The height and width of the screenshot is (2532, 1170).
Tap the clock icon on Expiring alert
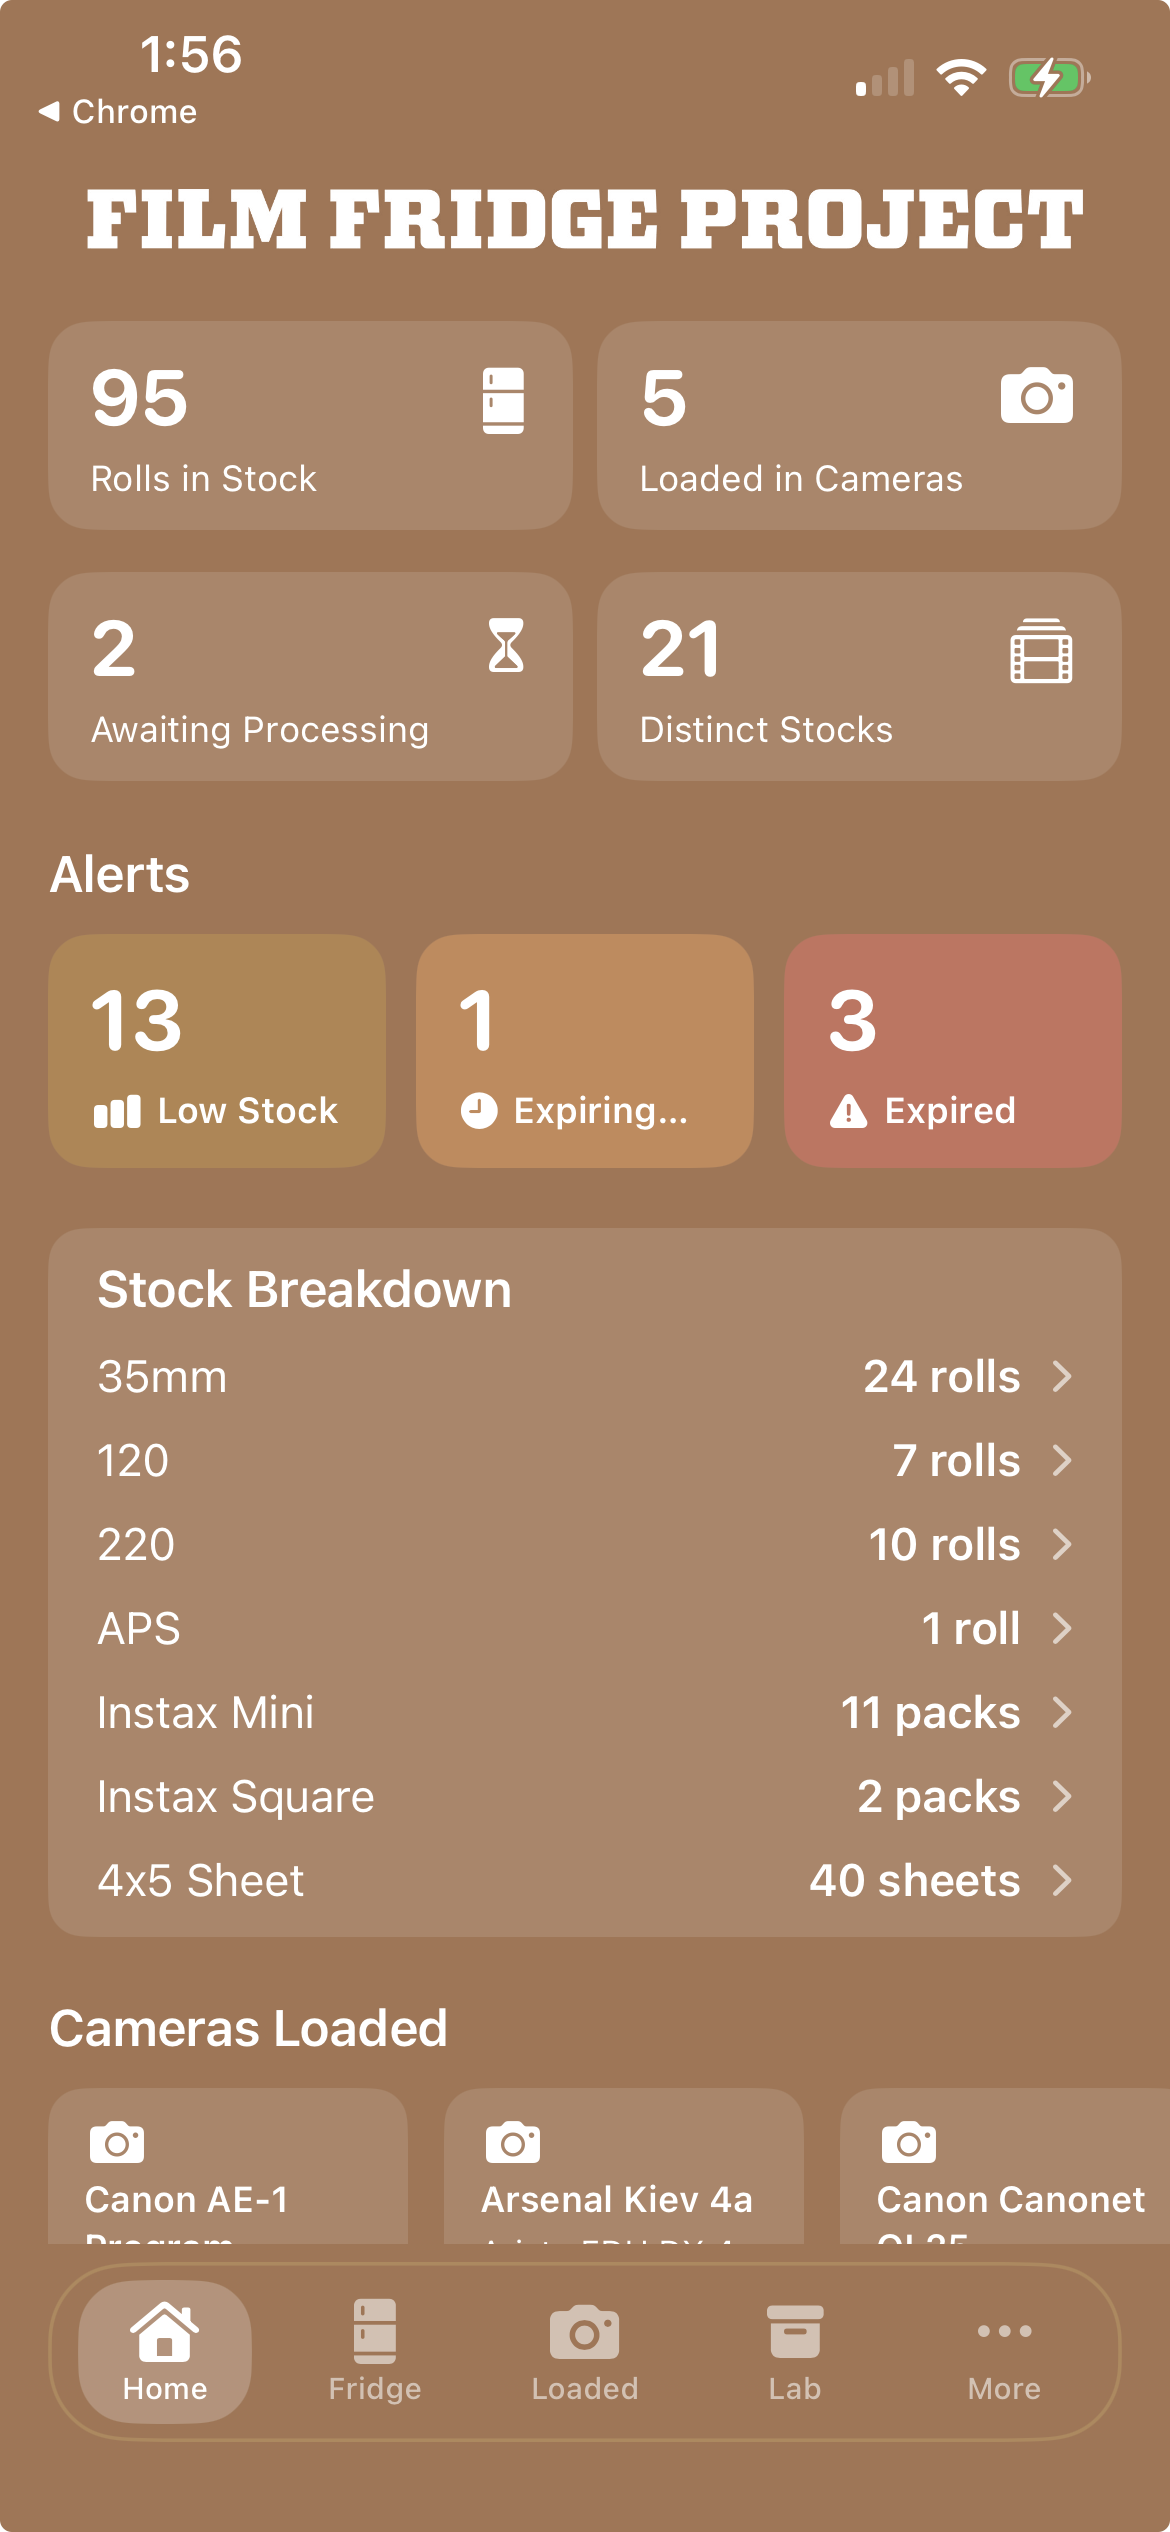pos(479,1111)
